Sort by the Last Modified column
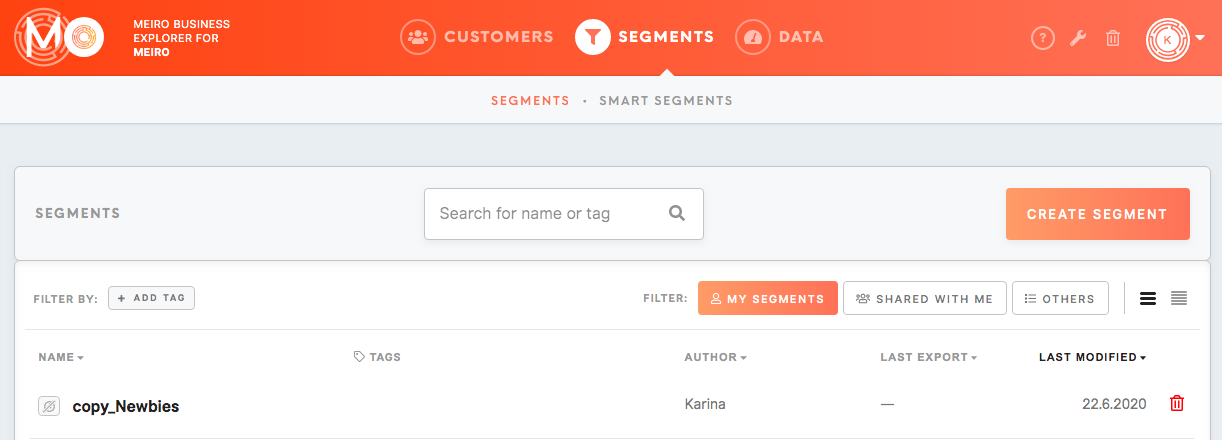Viewport: 1222px width, 440px height. 1092,357
